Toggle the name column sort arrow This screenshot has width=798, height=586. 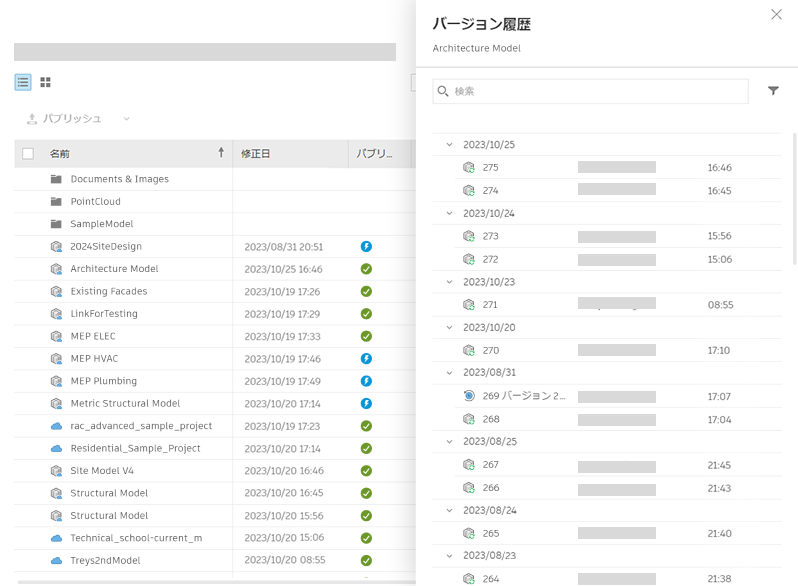[221, 152]
